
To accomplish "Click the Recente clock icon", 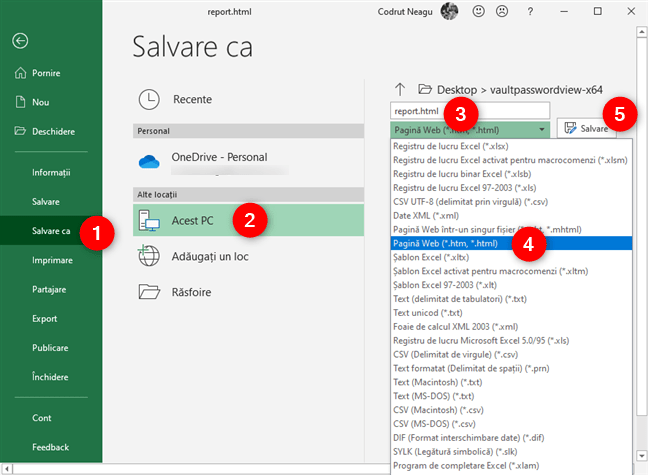I will click(x=149, y=99).
